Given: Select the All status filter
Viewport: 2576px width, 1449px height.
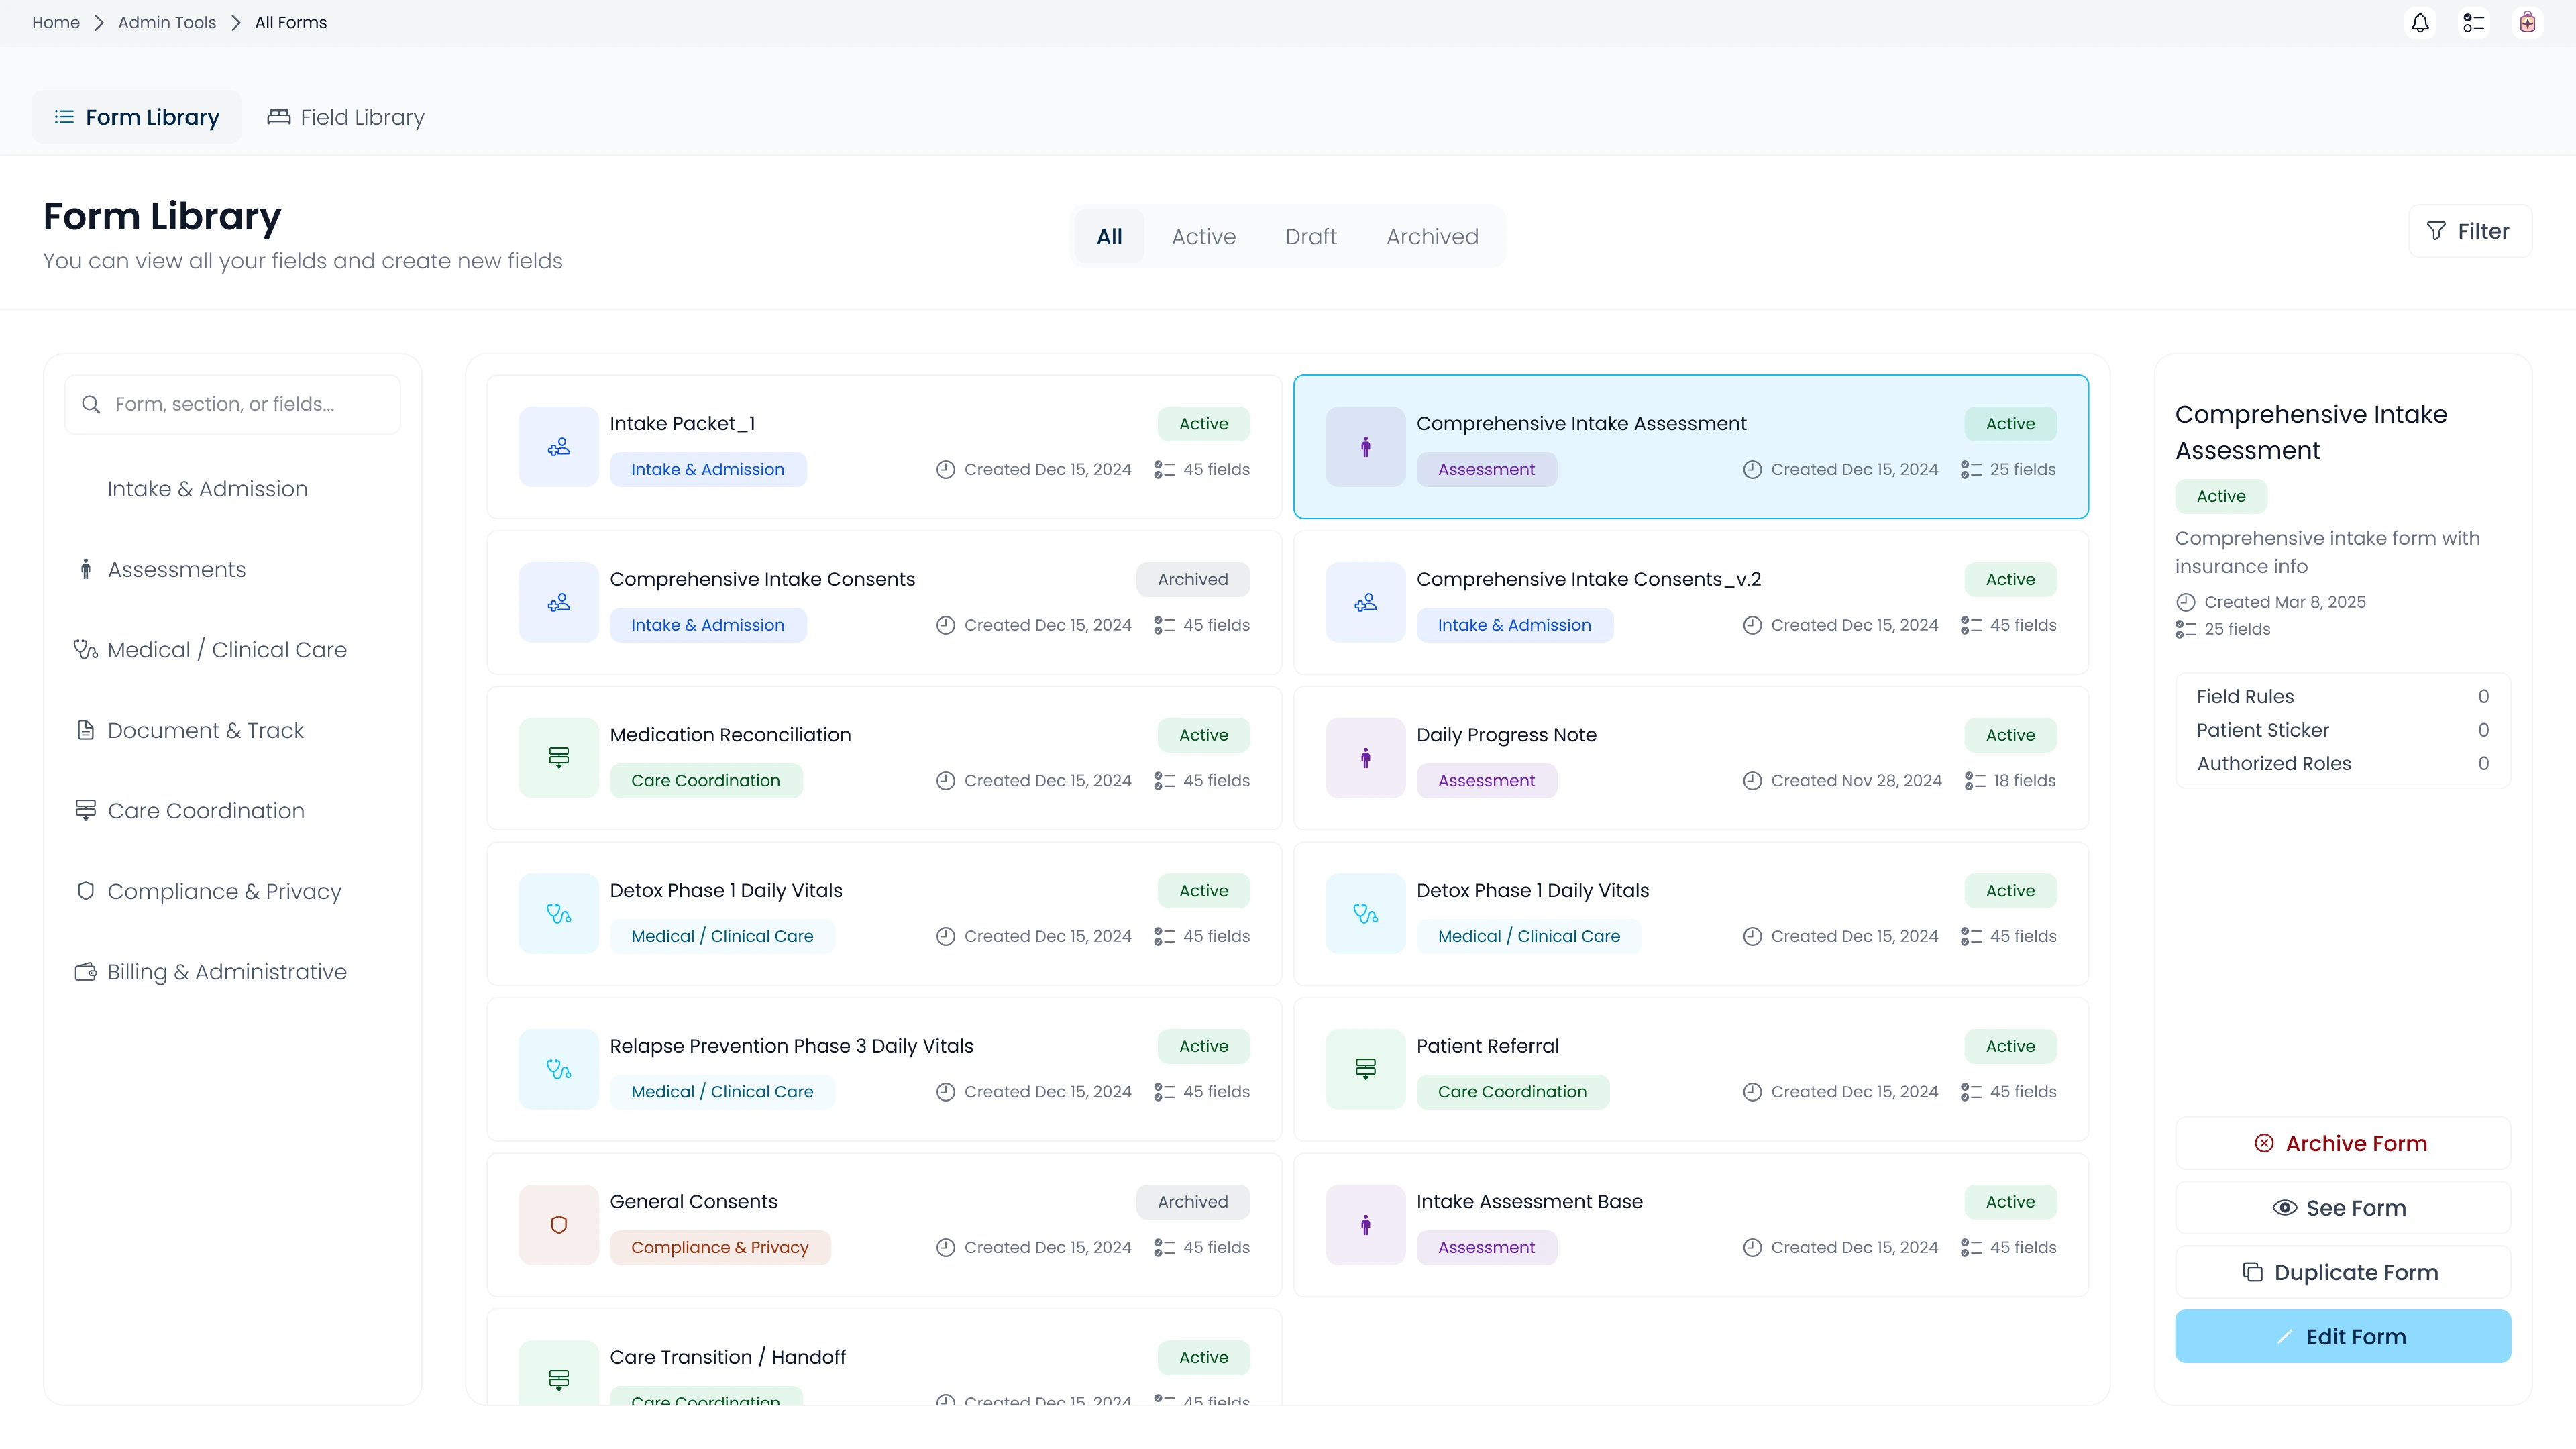Looking at the screenshot, I should 1109,236.
